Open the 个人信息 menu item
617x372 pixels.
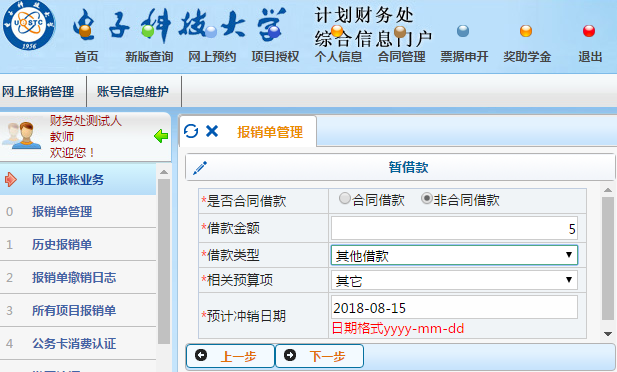[x=338, y=57]
